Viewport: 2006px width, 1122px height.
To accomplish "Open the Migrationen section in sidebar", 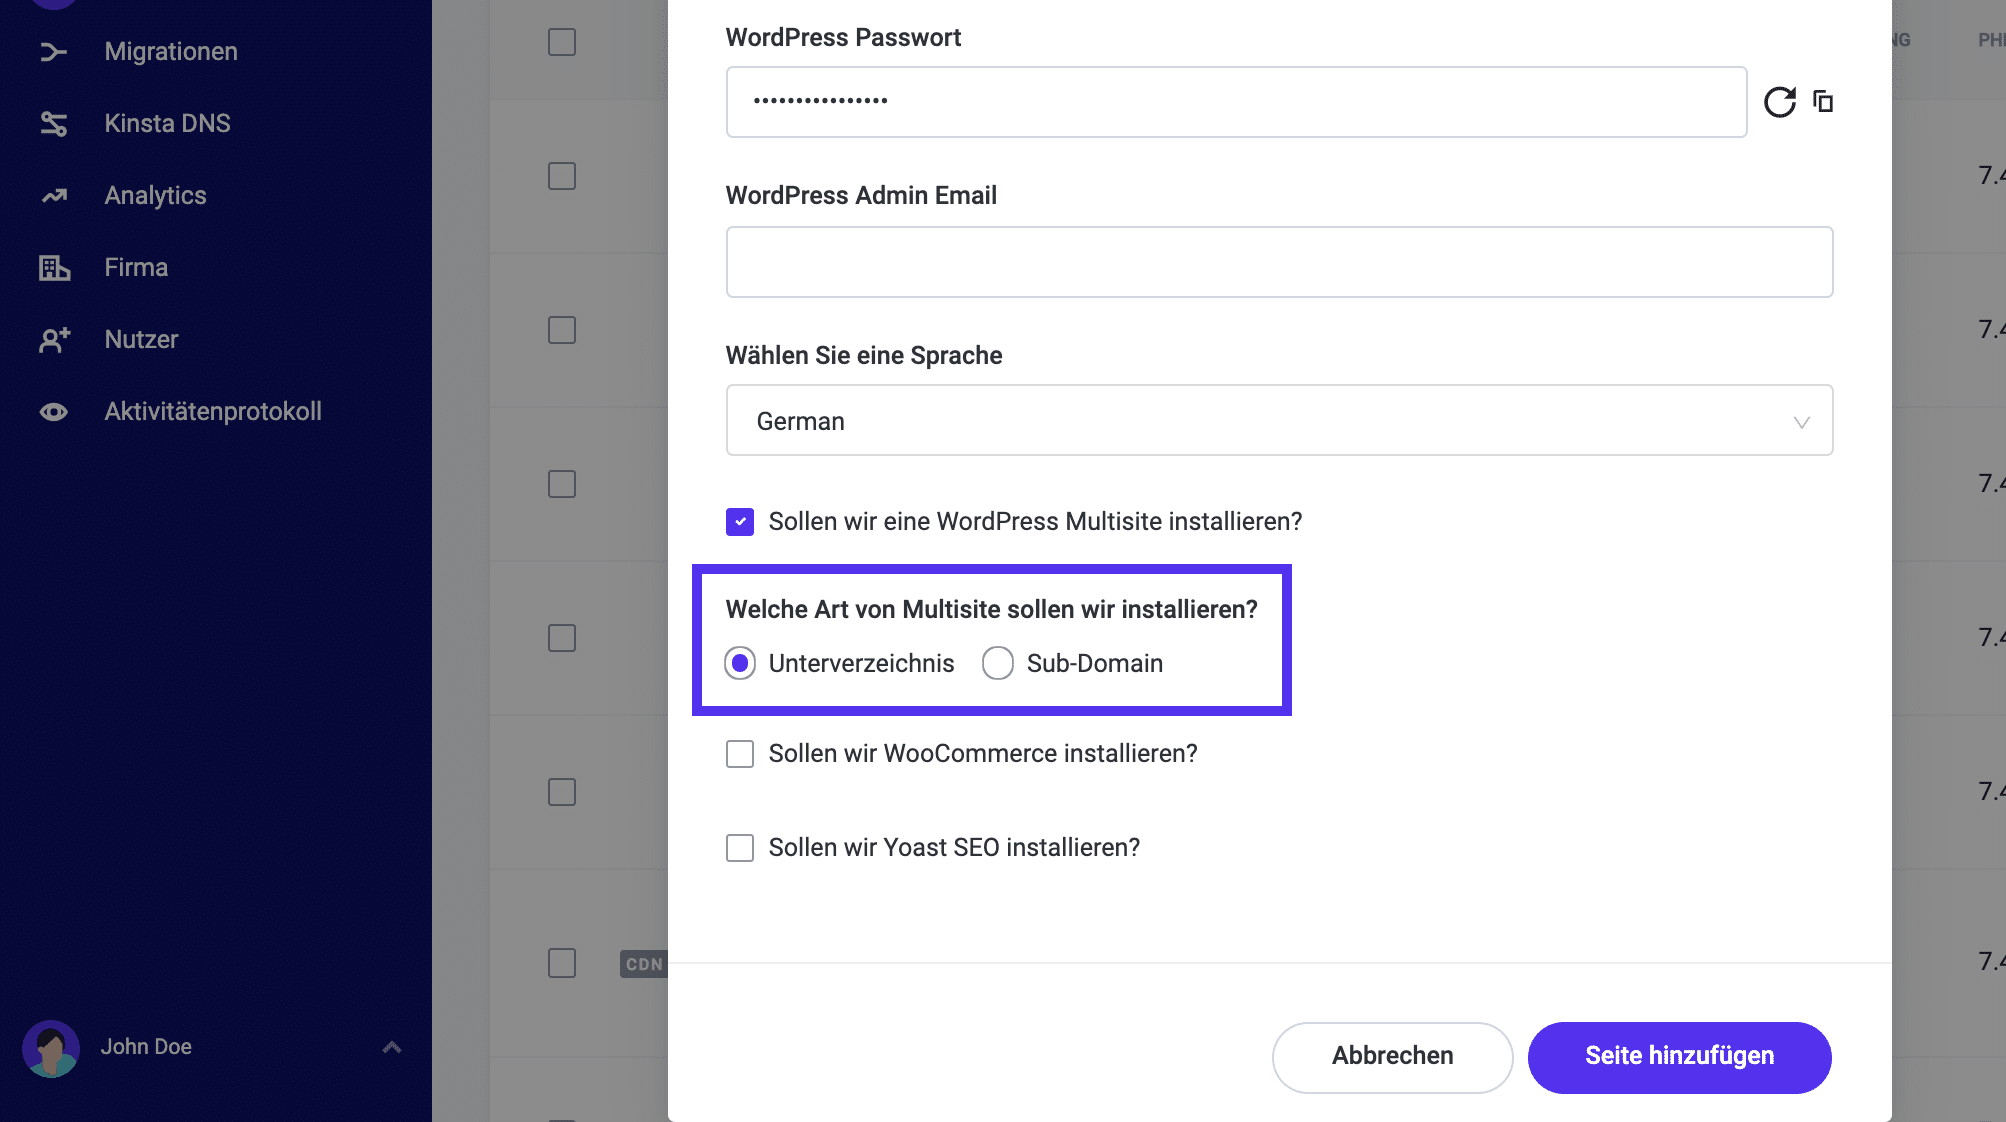I will (x=170, y=51).
